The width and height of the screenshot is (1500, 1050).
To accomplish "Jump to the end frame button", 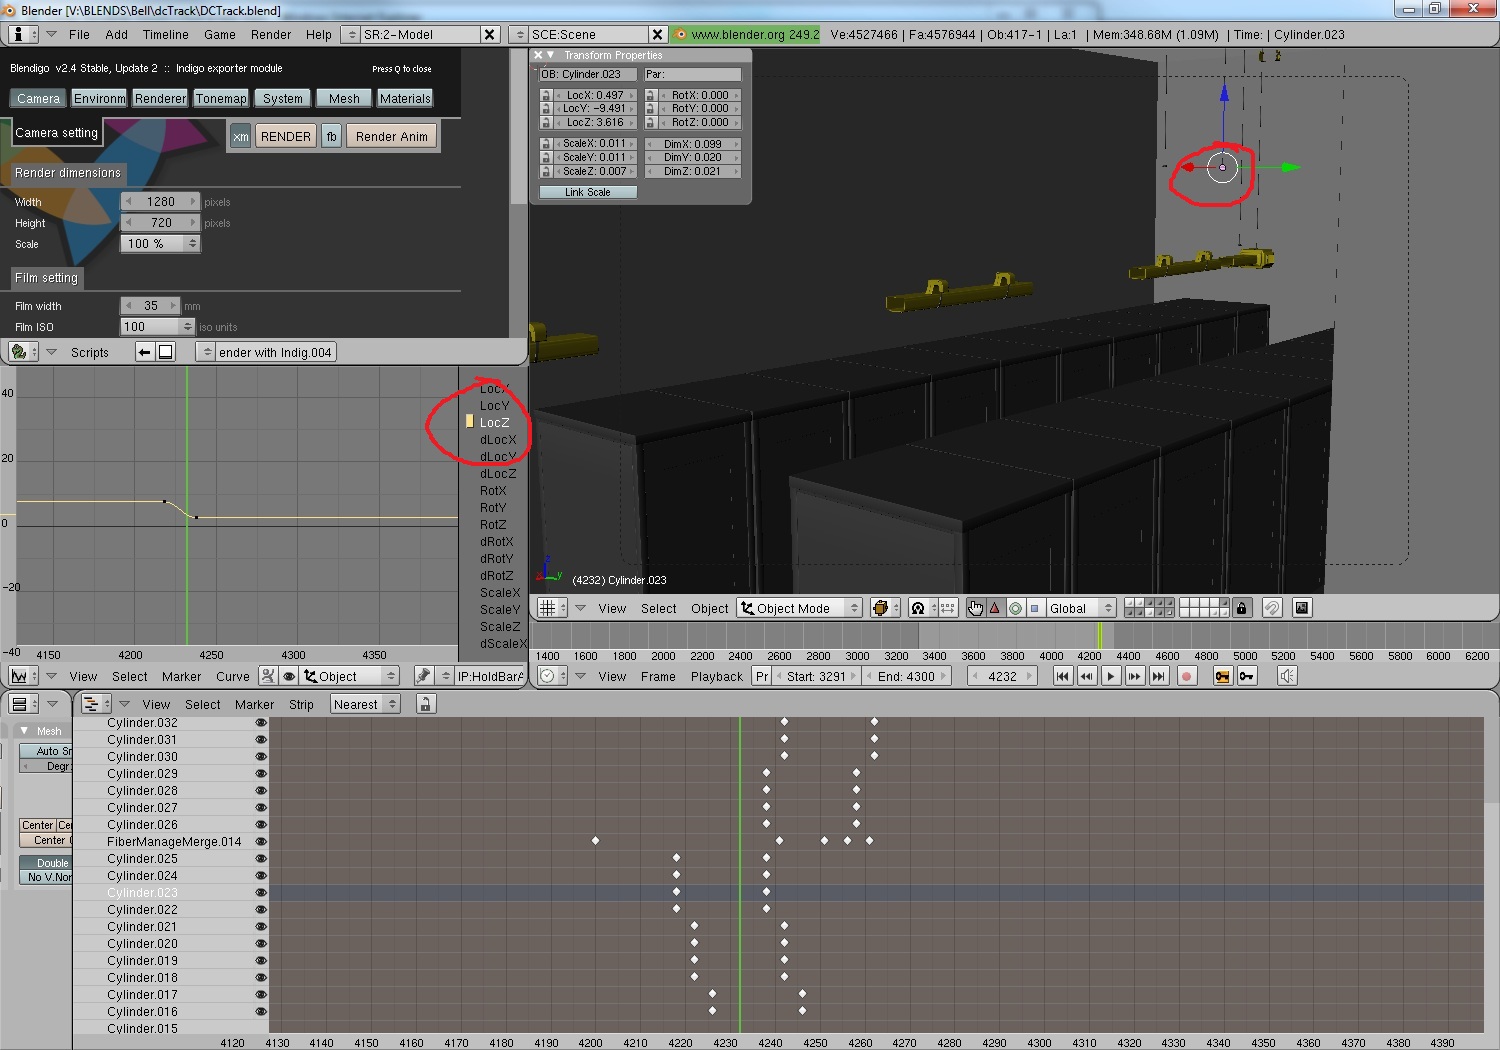I will coord(1158,677).
